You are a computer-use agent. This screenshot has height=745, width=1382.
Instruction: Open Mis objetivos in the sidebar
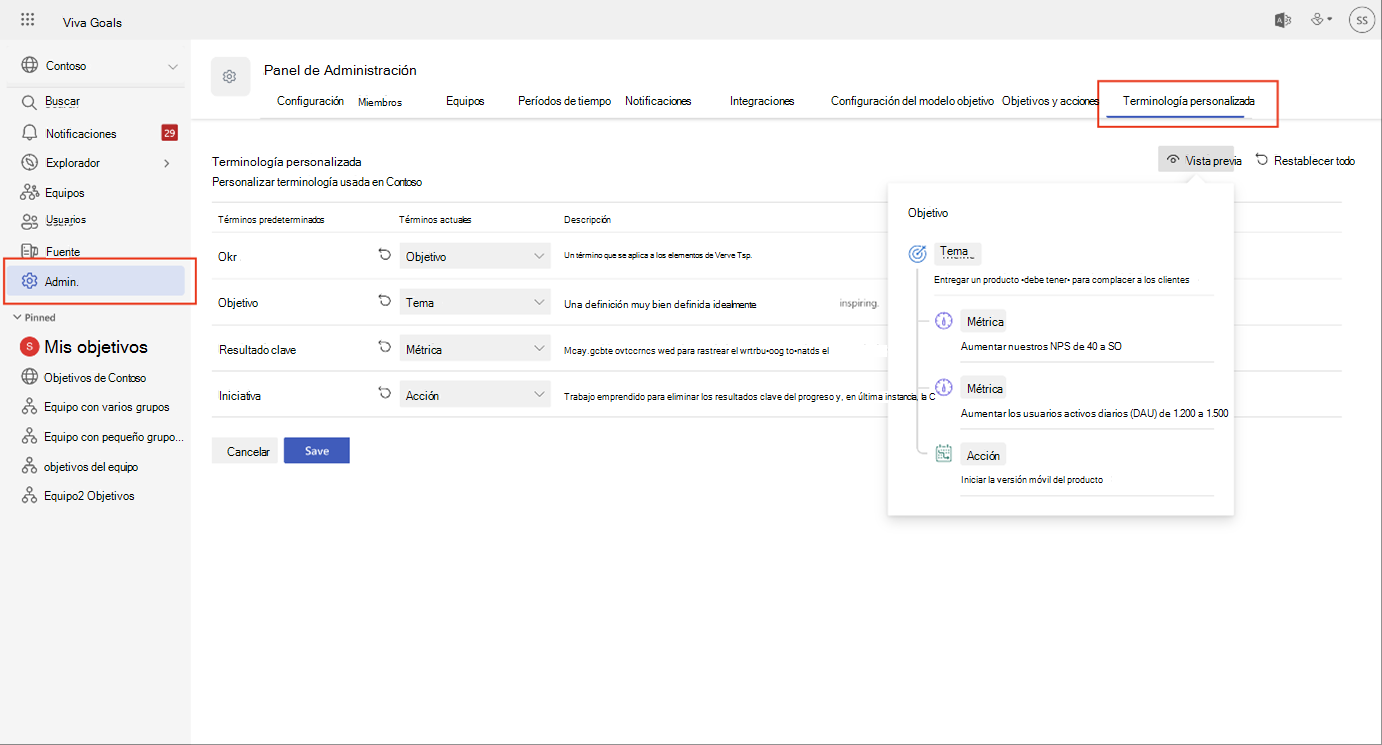[x=96, y=347]
